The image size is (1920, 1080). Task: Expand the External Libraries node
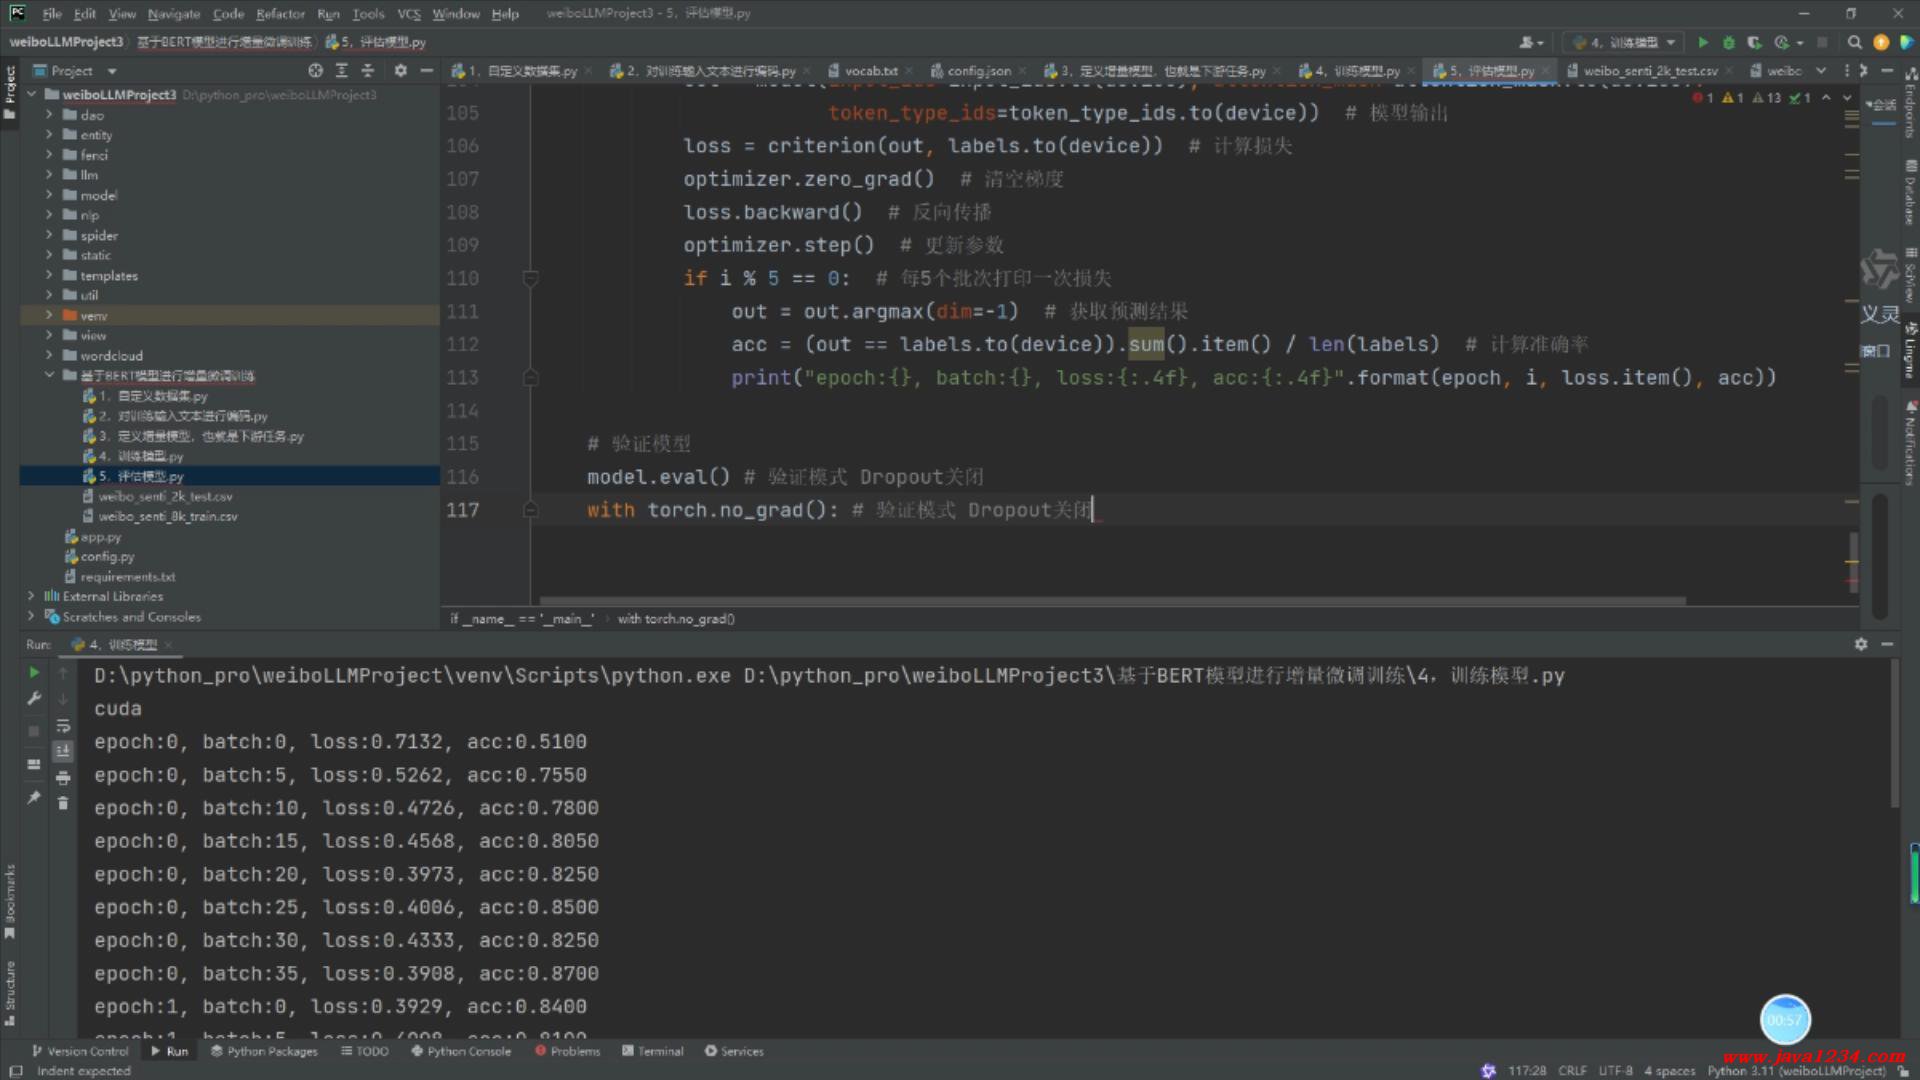pyautogui.click(x=31, y=596)
